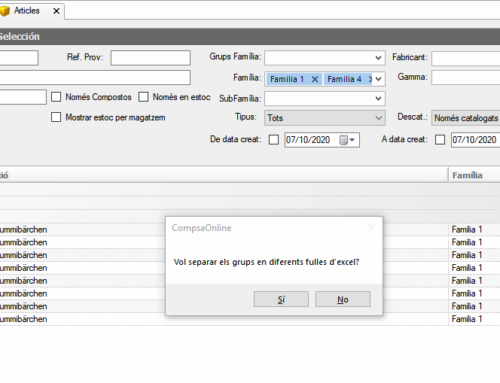This screenshot has width=500, height=383.
Task: Click the Grups Família label
Action: pos(235,57)
